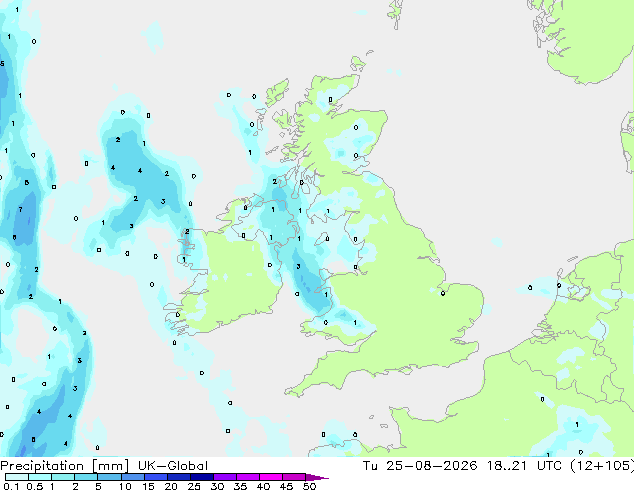Click the 'Precipitation [mm]' title text
This screenshot has height=490, width=634.
click(x=65, y=466)
